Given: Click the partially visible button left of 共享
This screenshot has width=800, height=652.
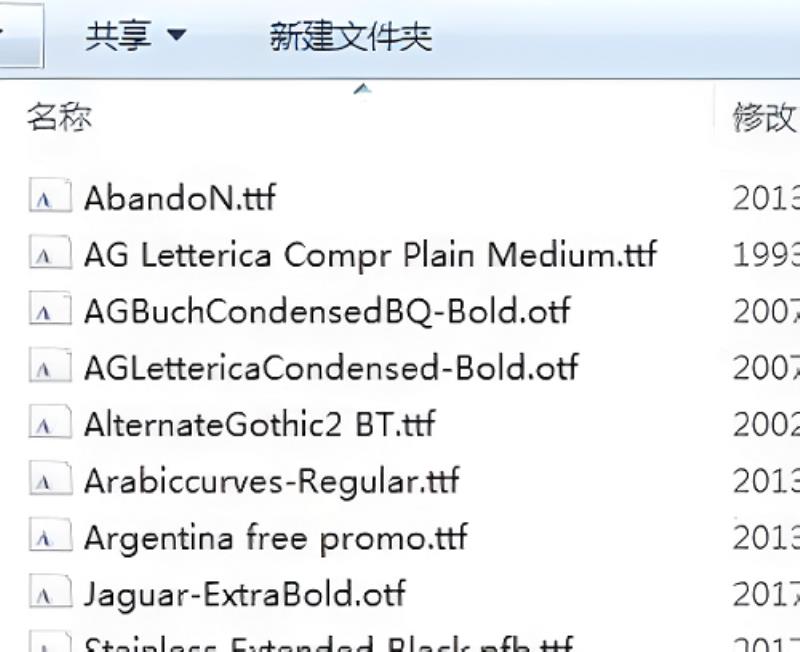Looking at the screenshot, I should [x=21, y=35].
